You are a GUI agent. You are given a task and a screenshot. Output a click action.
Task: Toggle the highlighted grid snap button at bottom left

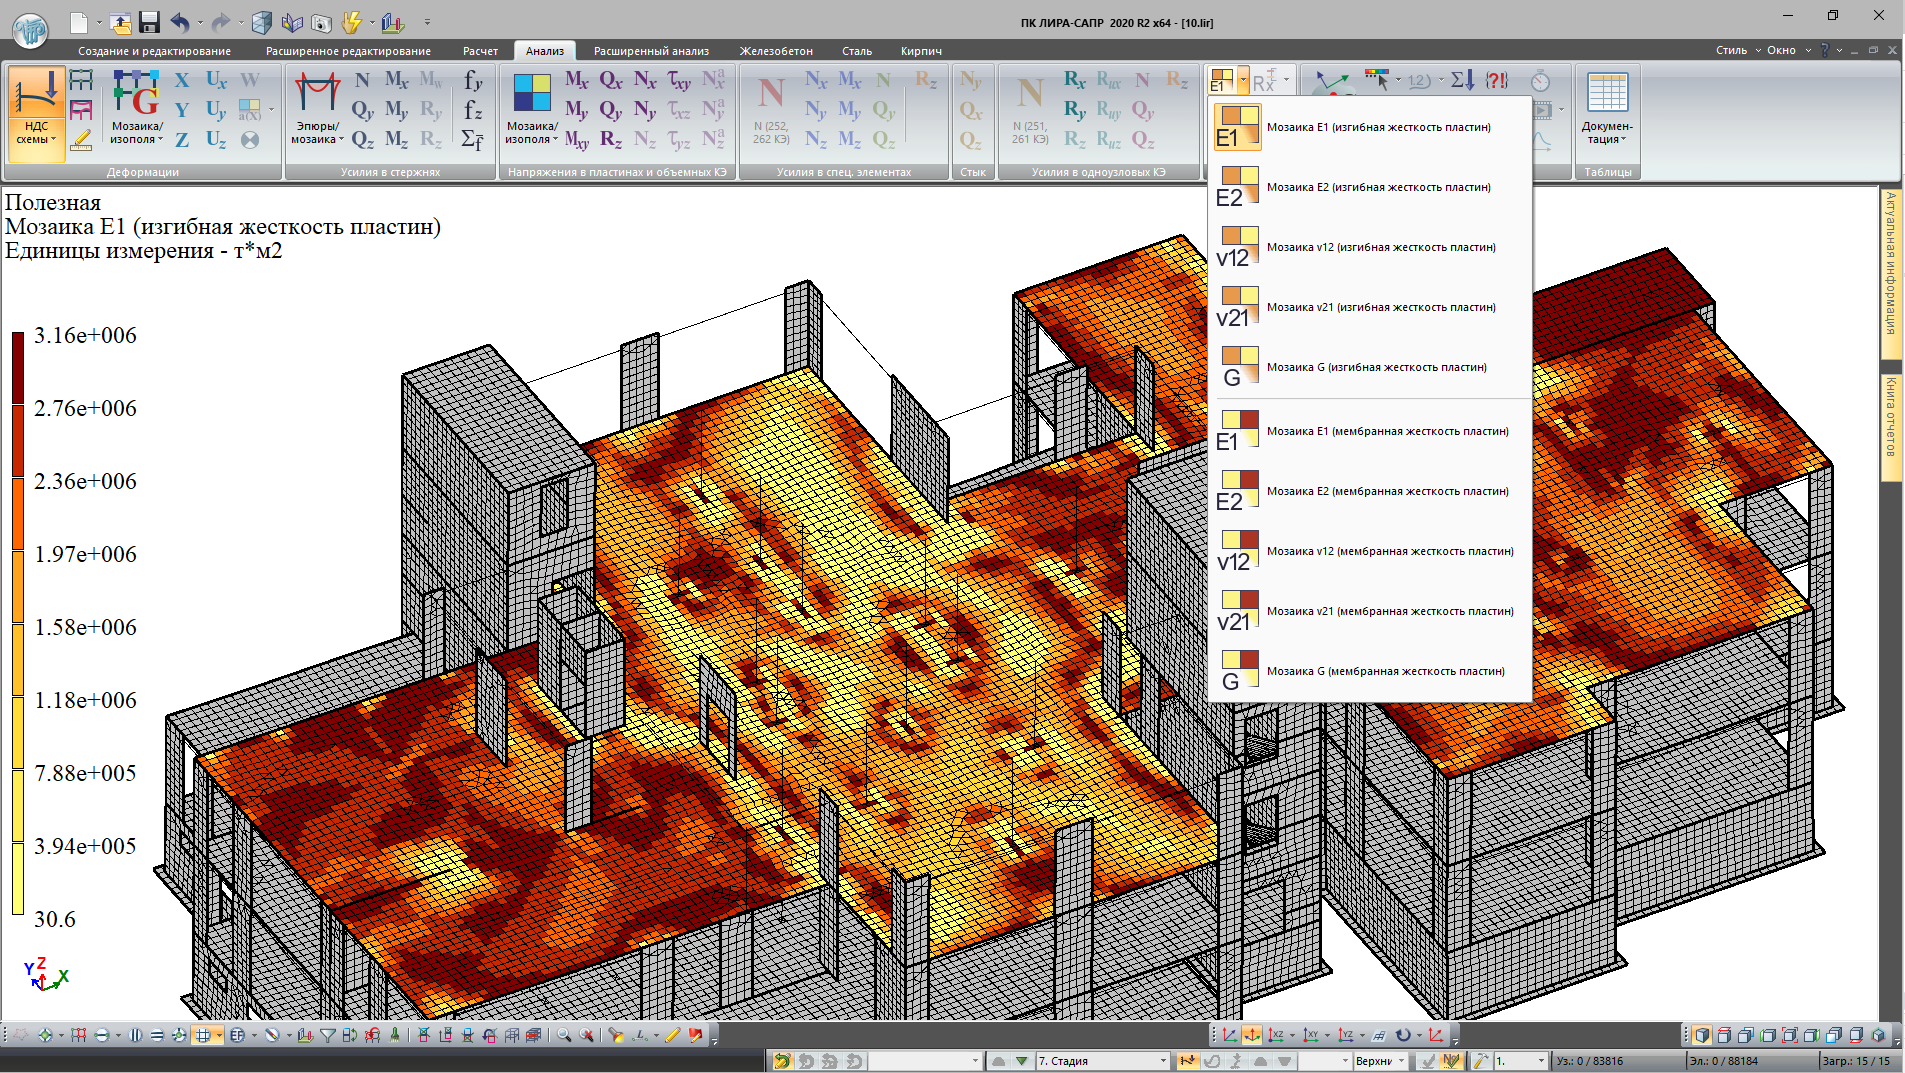coord(203,1035)
